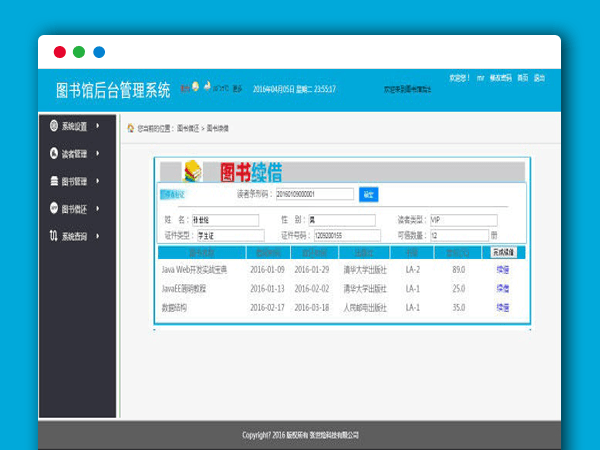This screenshot has width=600, height=450.
Task: Click the home icon in the breadcrumb
Action: (x=130, y=129)
